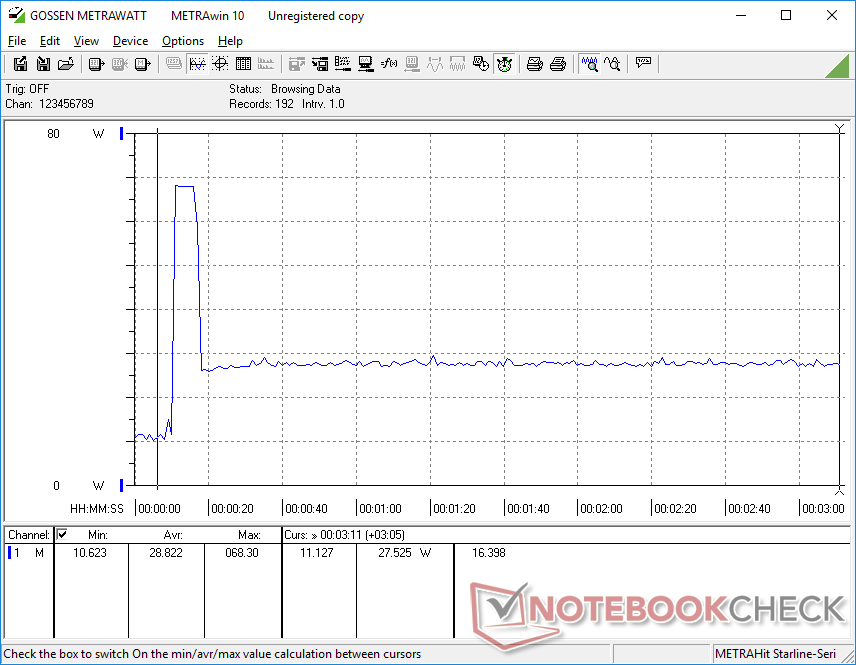Open the f(x) formula function icon
856x665 pixels.
tap(389, 64)
